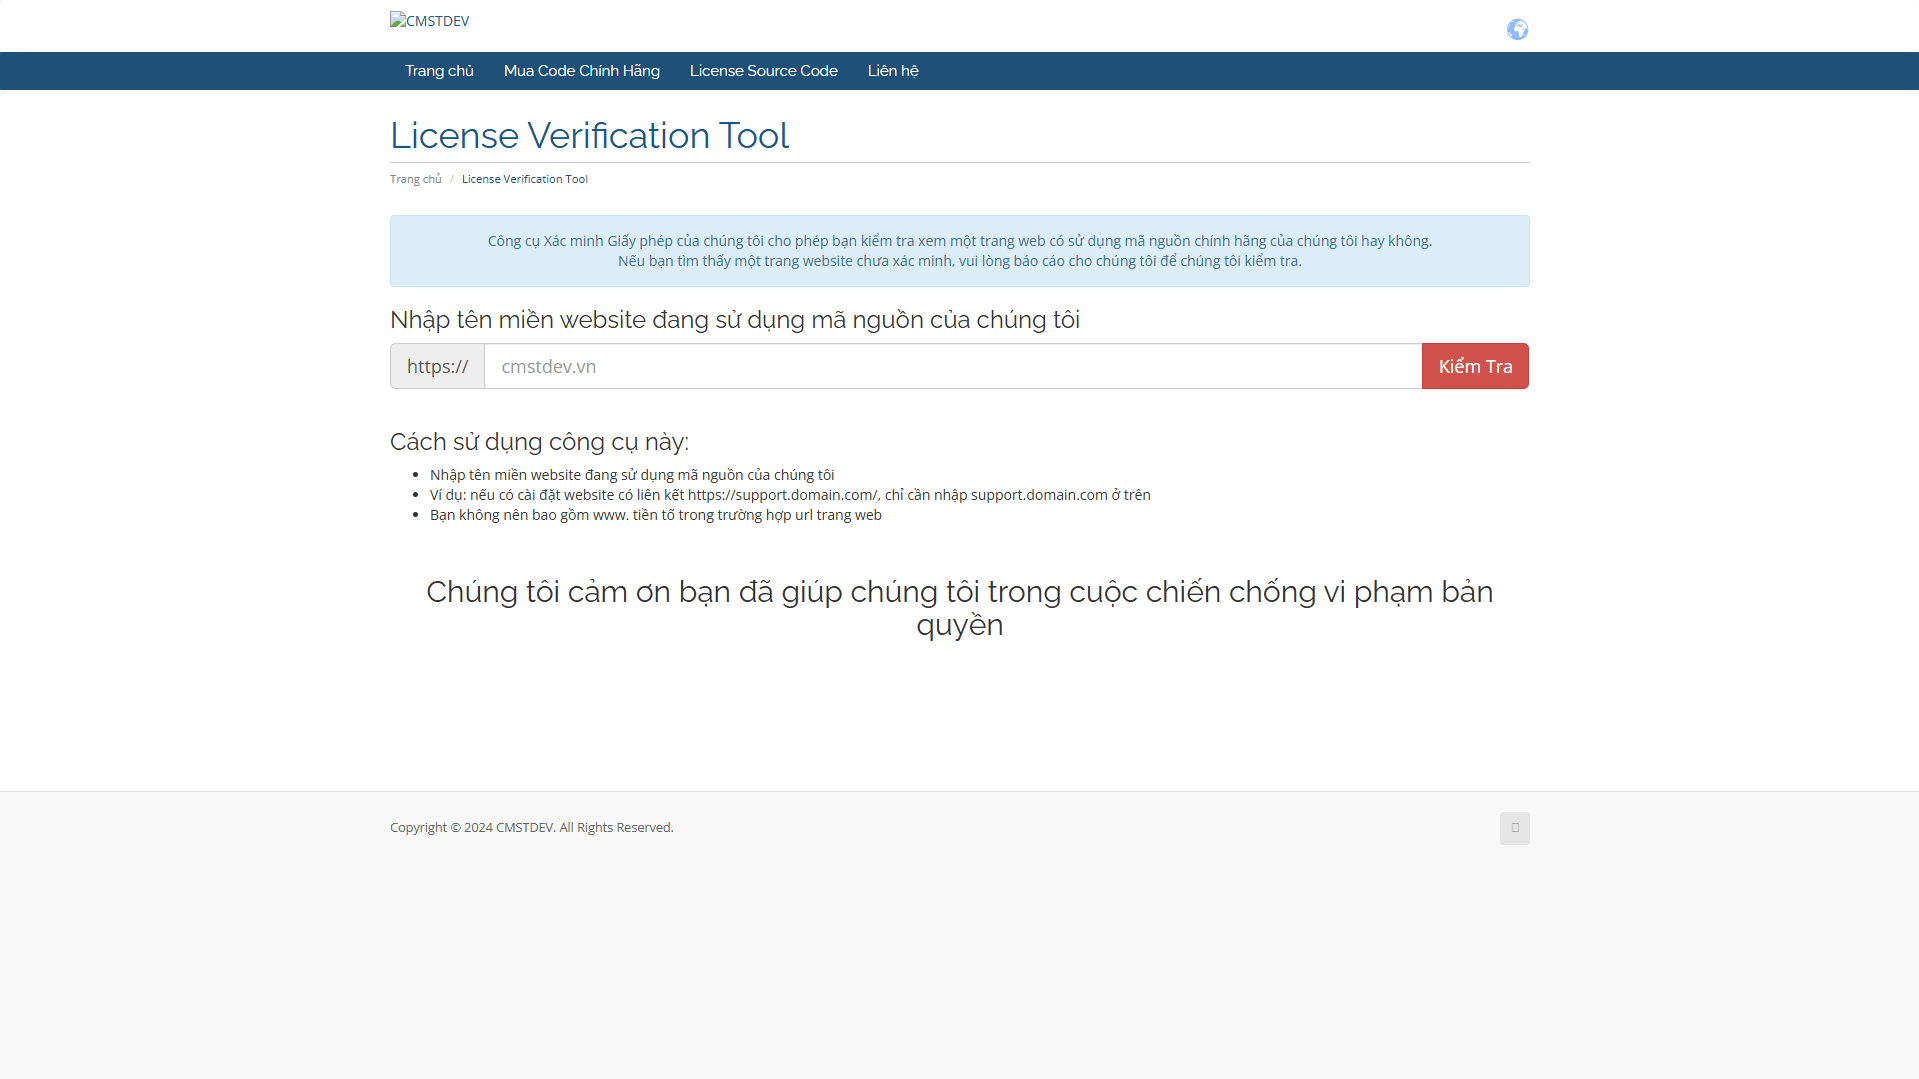Click the blue information notice box

[x=959, y=251]
